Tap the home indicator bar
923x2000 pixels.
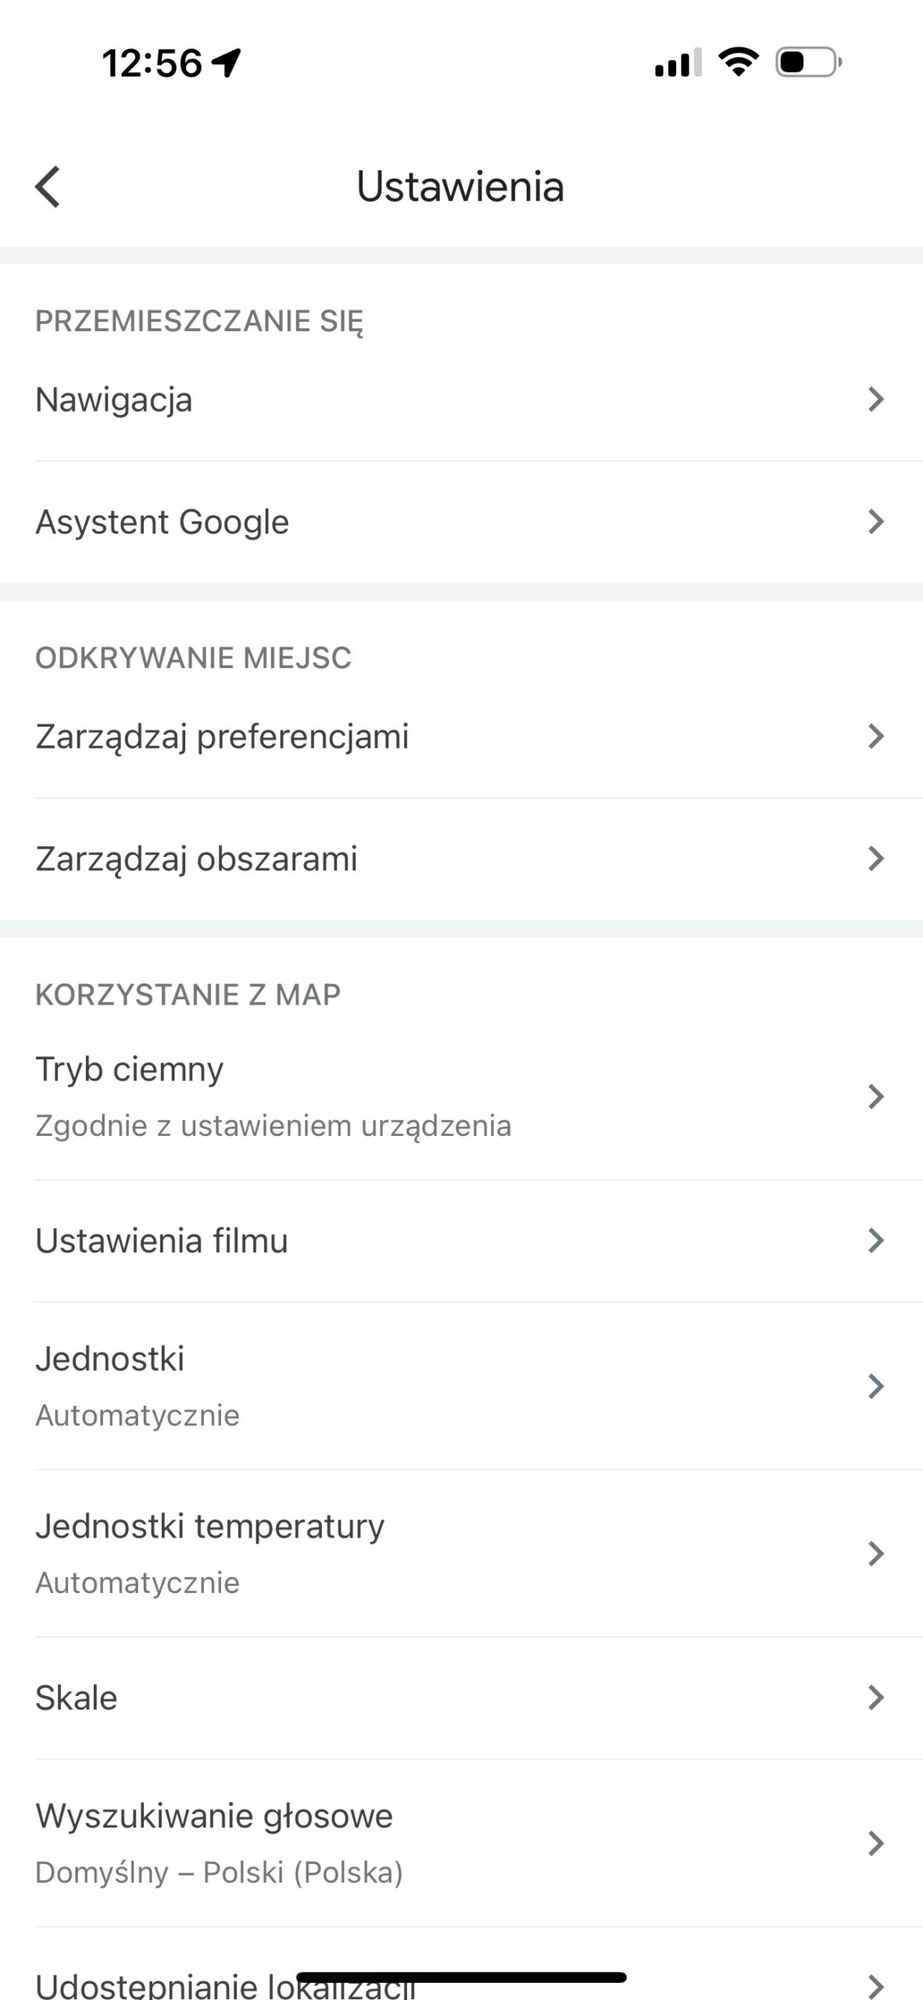tap(461, 1977)
